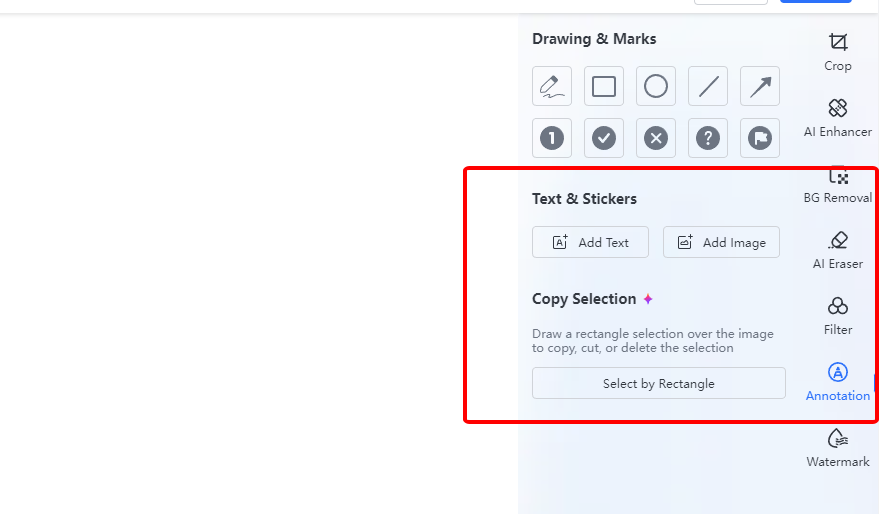The width and height of the screenshot is (879, 514).
Task: Choose the circle shape tool
Action: (x=656, y=86)
